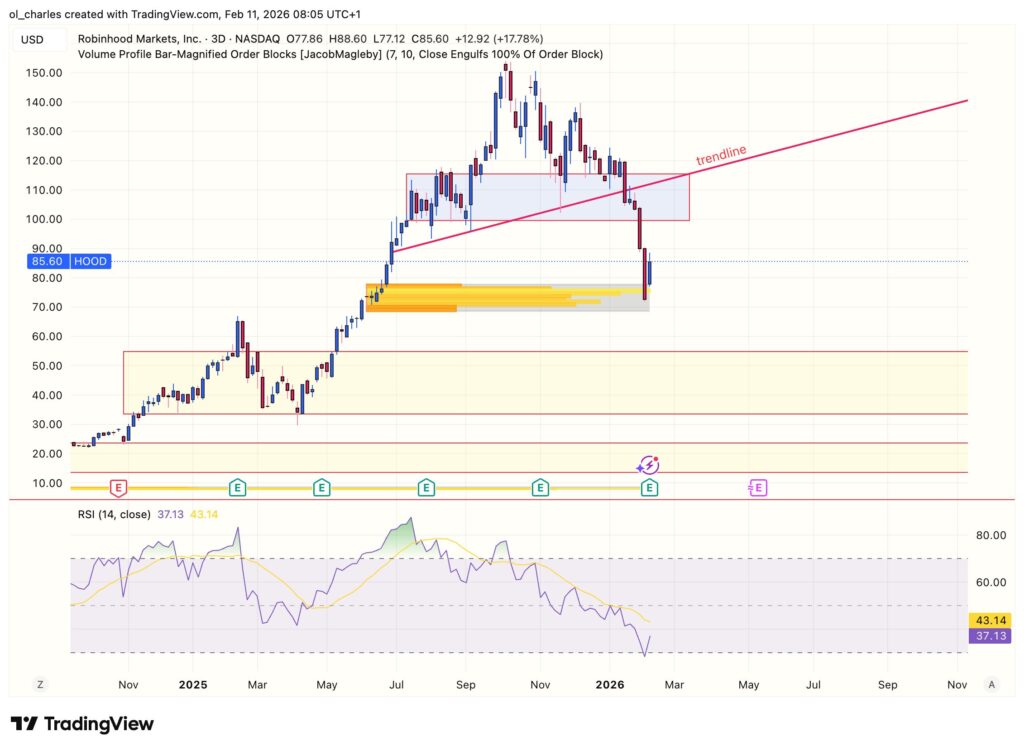Click the red missed-earnings "E" marker below the chart
The width and height of the screenshot is (1024, 751).
118,488
